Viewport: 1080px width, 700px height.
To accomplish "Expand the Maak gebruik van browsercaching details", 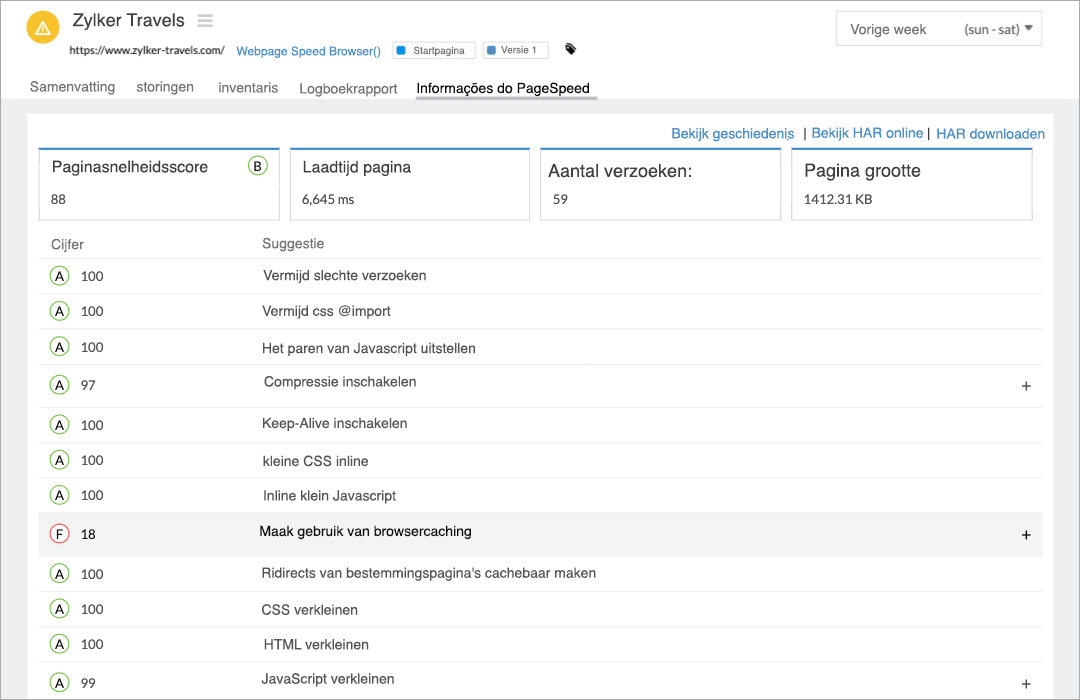I will click(x=1026, y=534).
